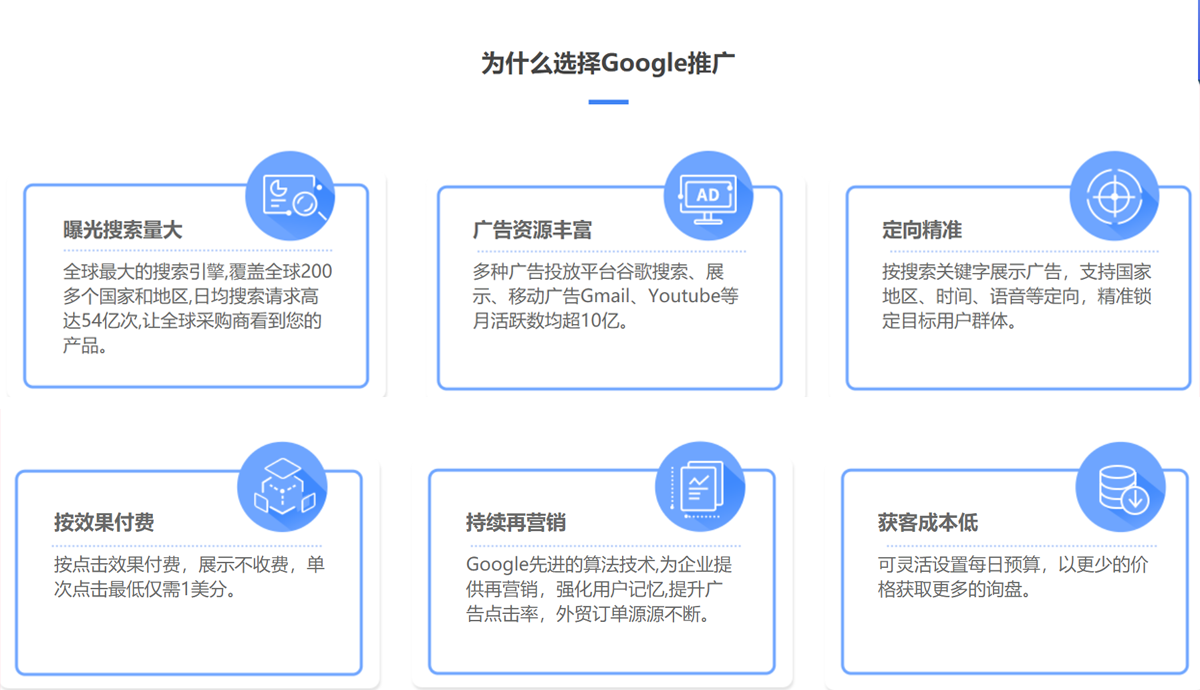Image resolution: width=1200 pixels, height=690 pixels.
Task: Click the 按效果付费 card title
Action: pos(104,522)
